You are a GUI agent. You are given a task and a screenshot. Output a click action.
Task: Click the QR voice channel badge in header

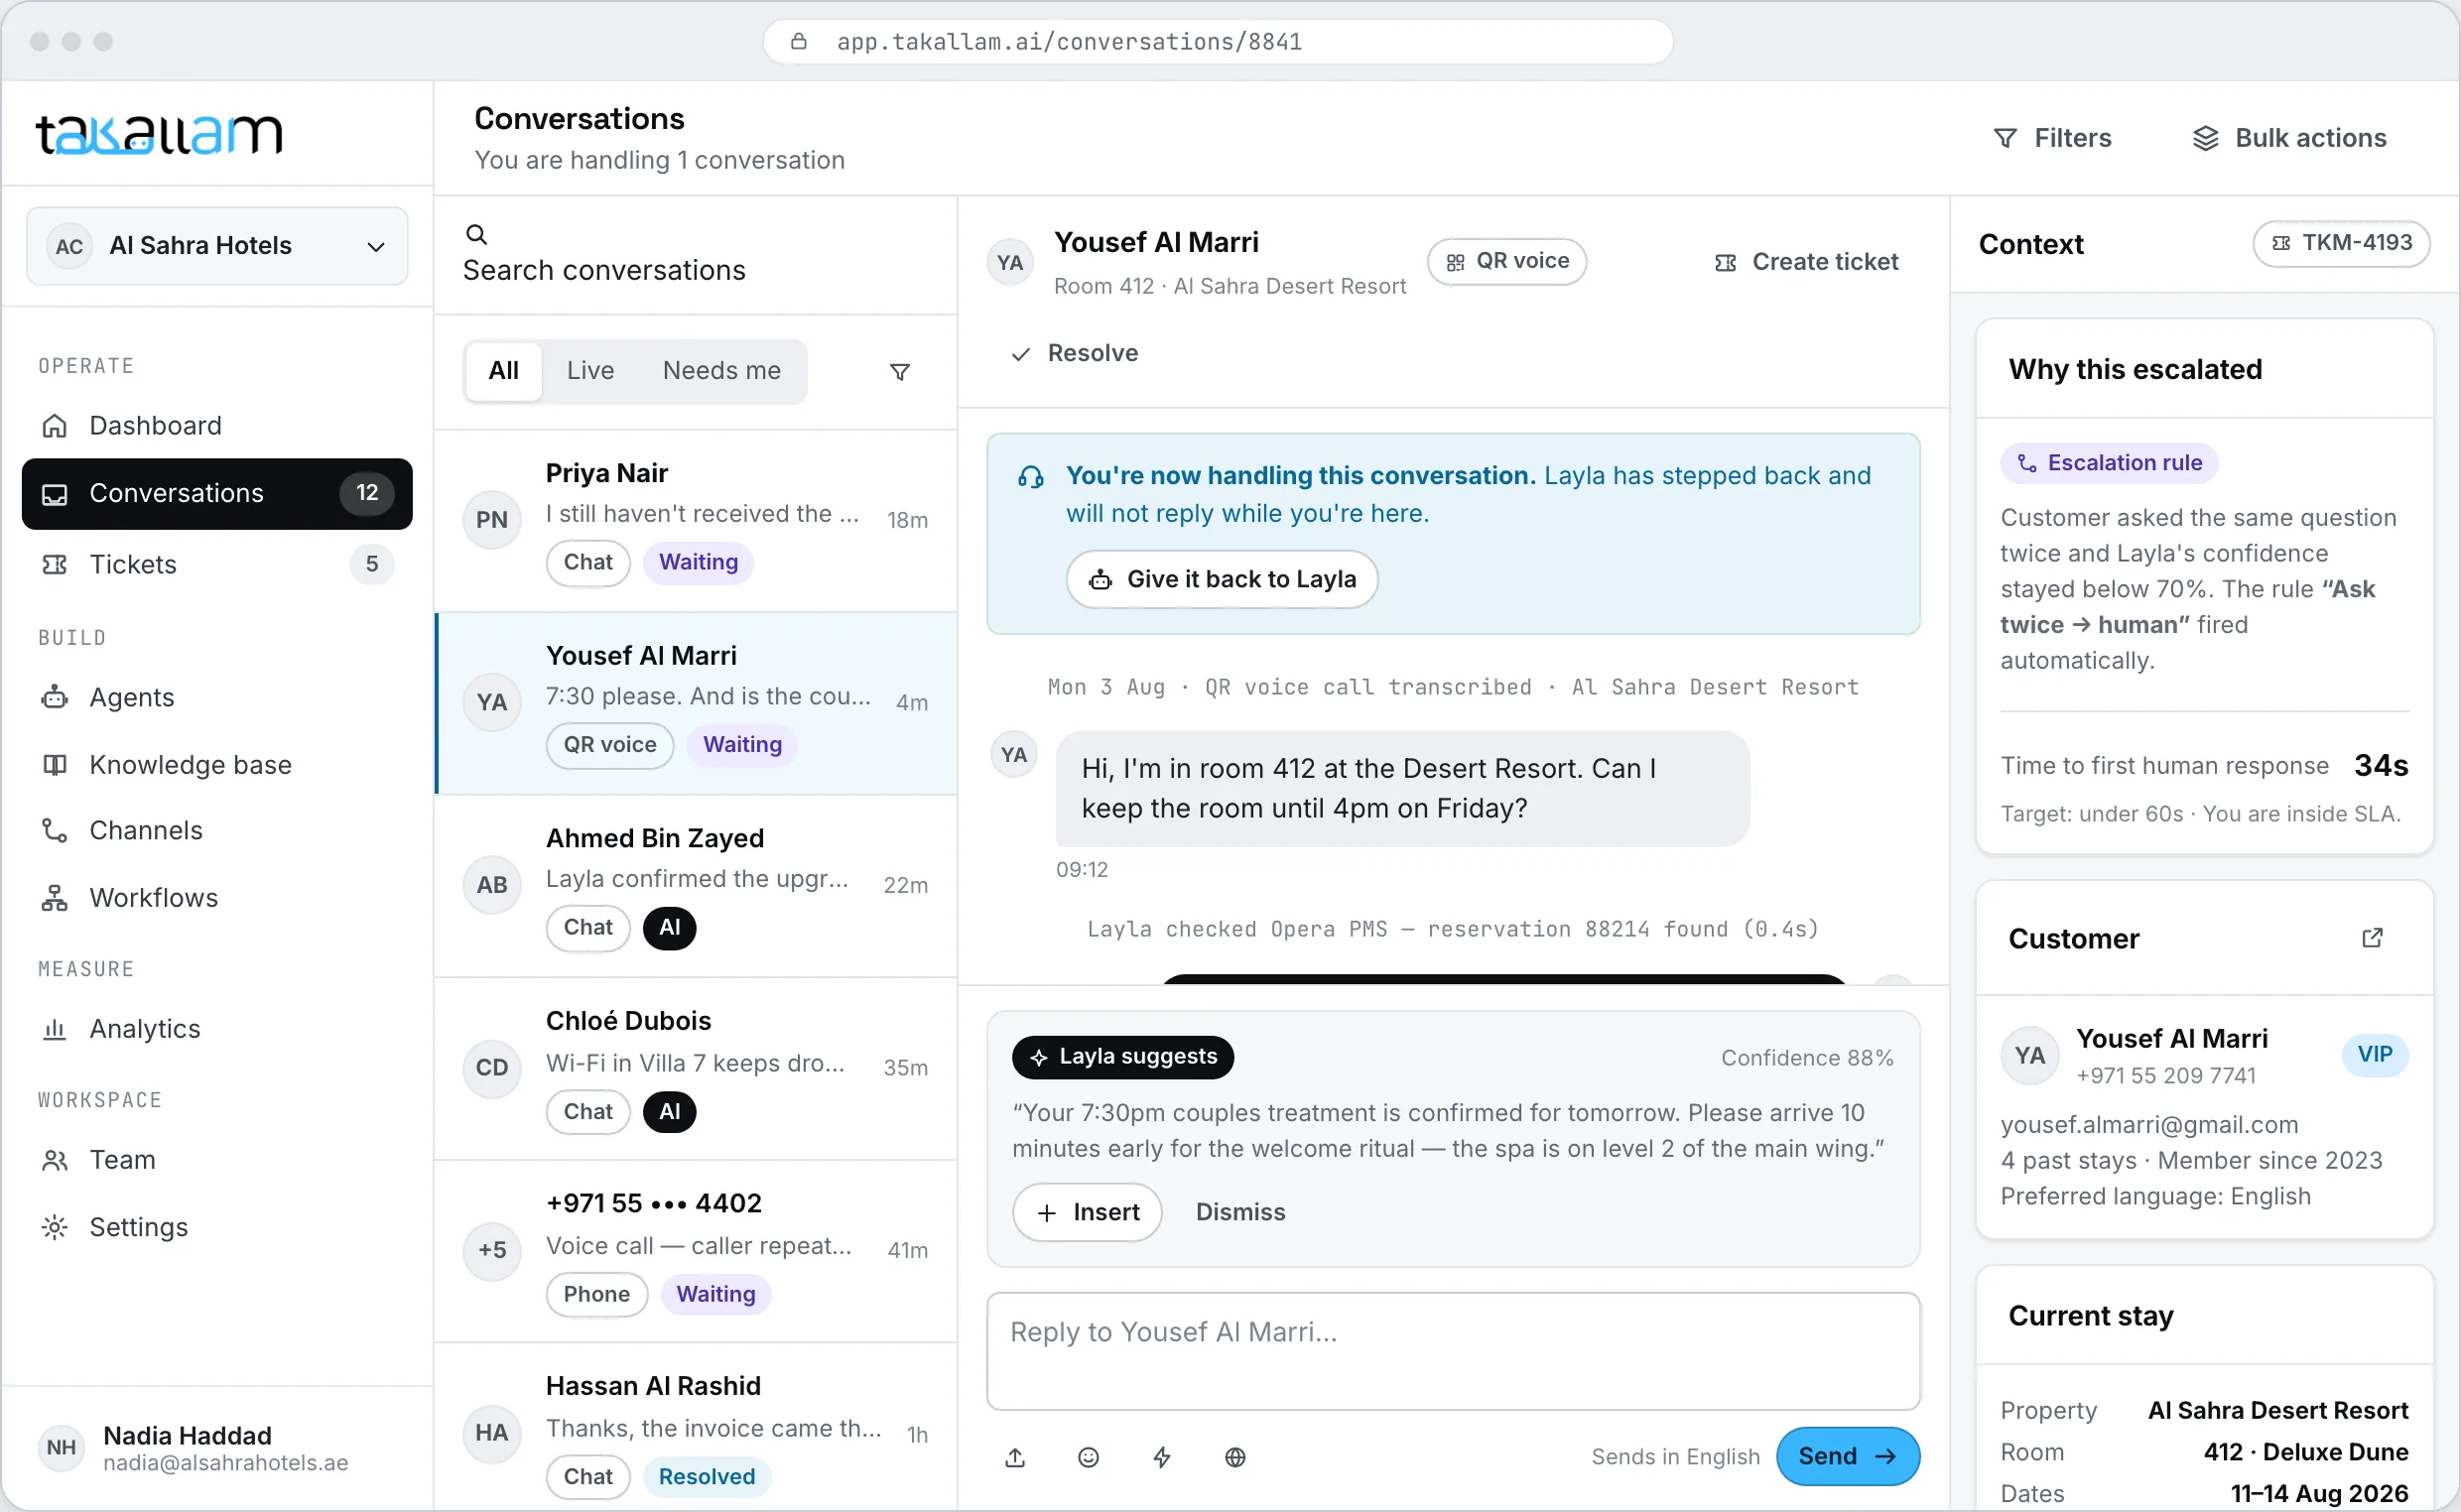(x=1507, y=261)
